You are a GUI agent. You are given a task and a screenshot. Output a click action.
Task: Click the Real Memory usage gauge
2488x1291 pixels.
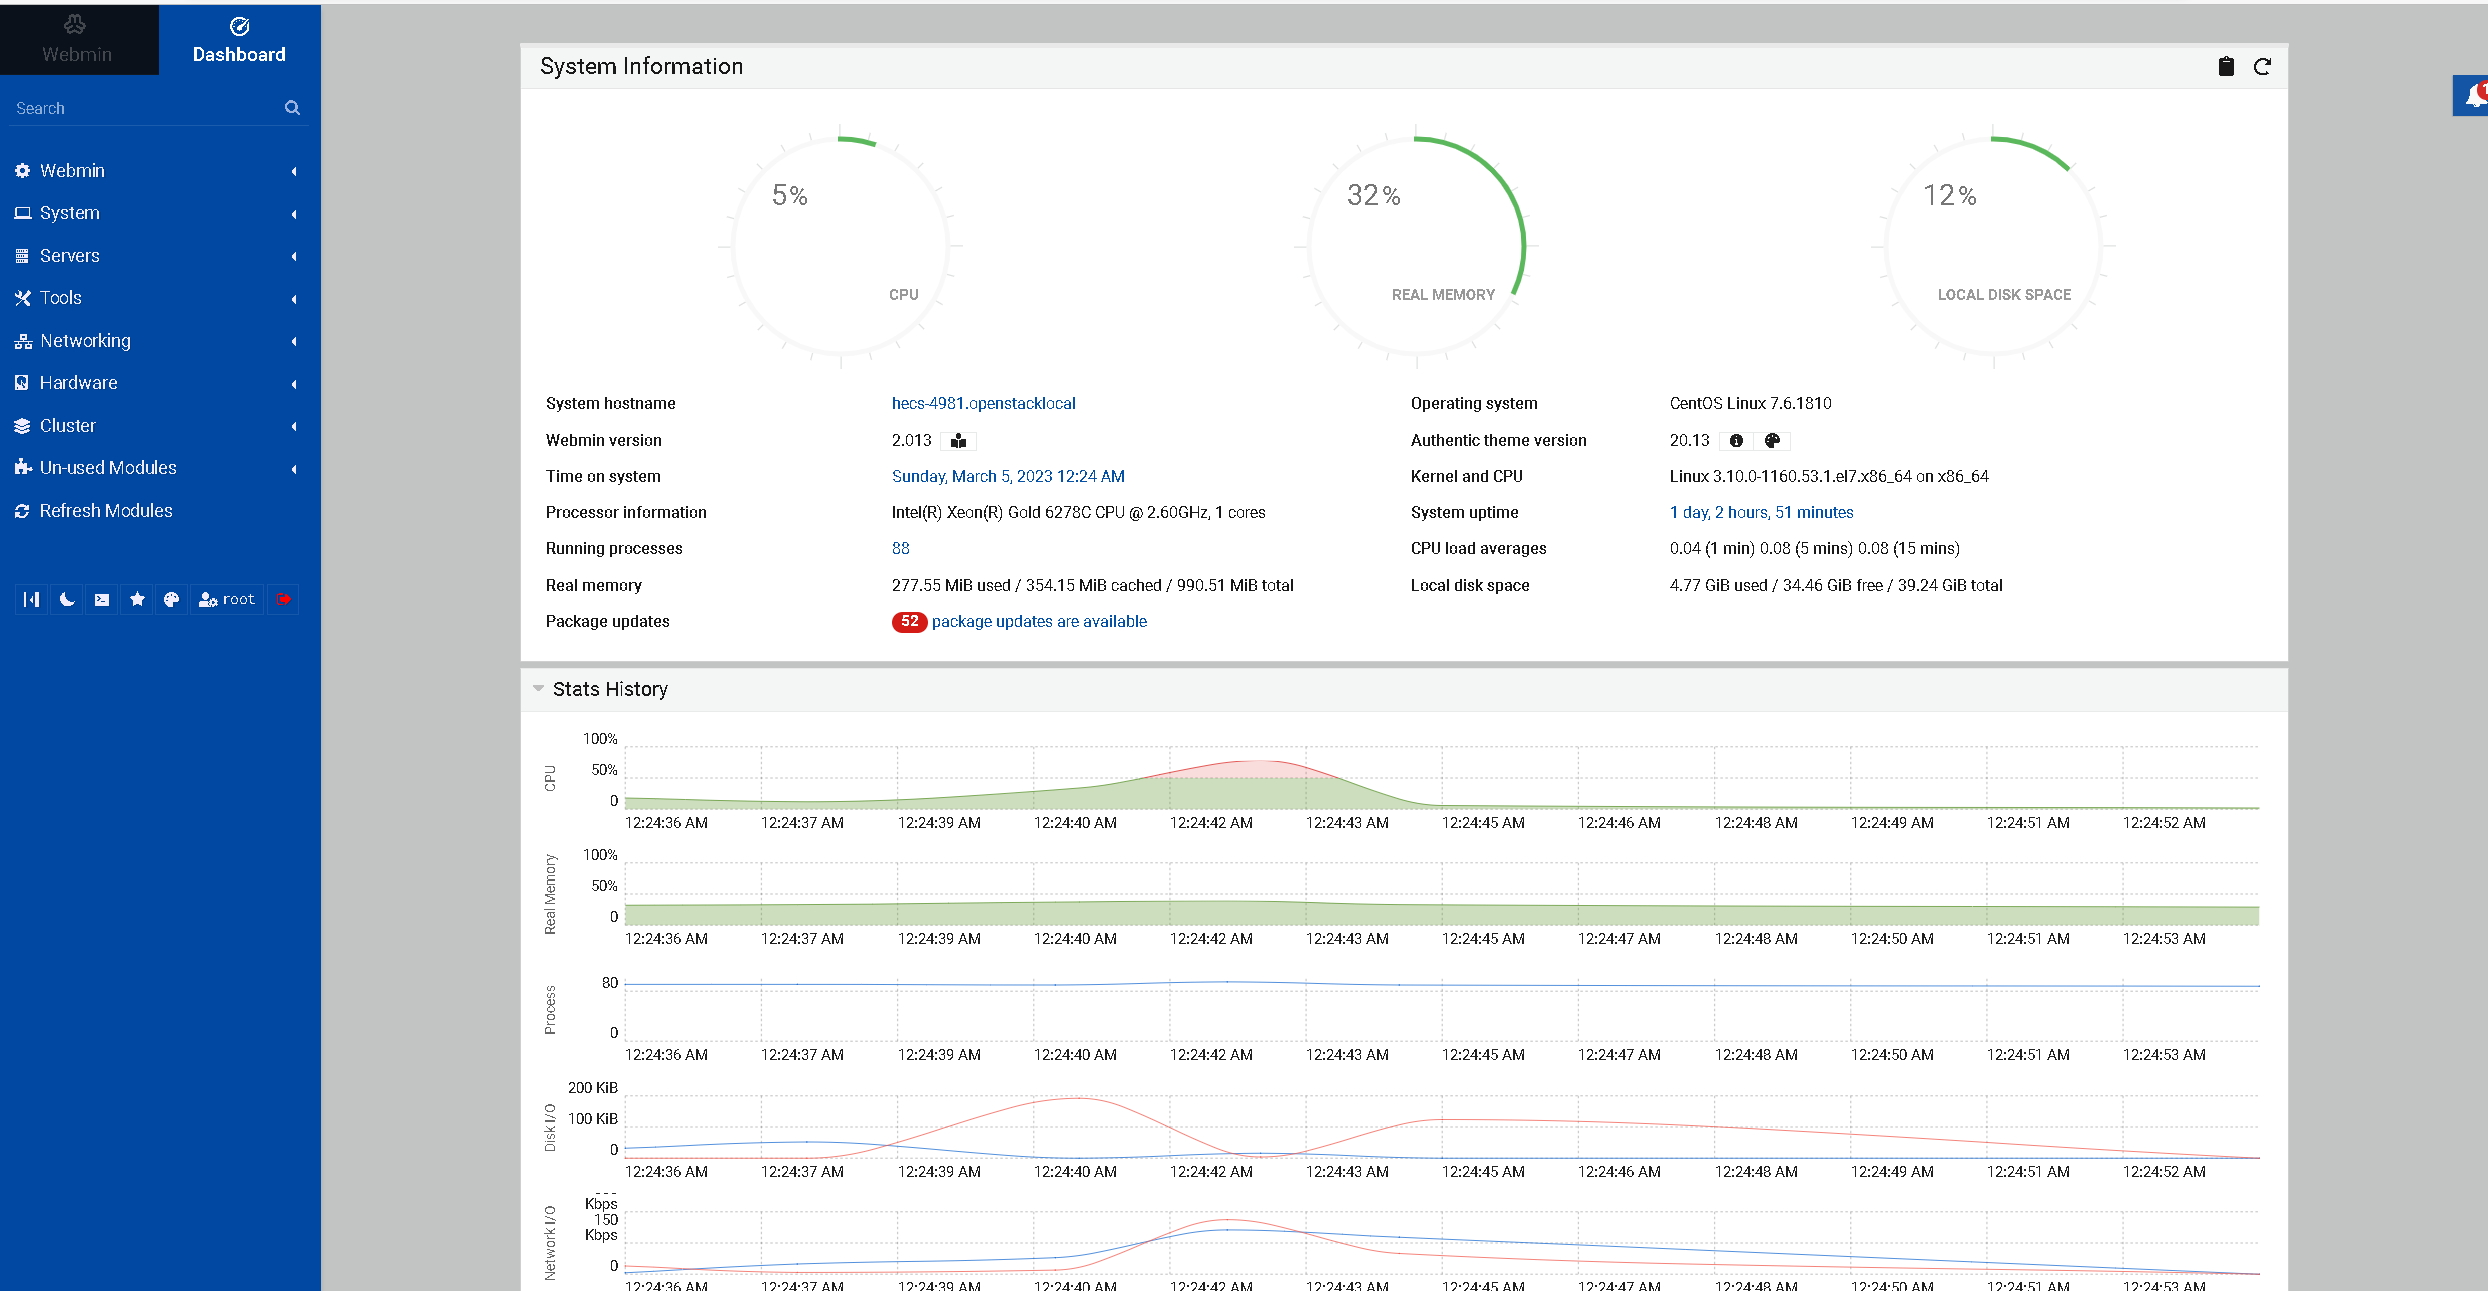(1416, 245)
